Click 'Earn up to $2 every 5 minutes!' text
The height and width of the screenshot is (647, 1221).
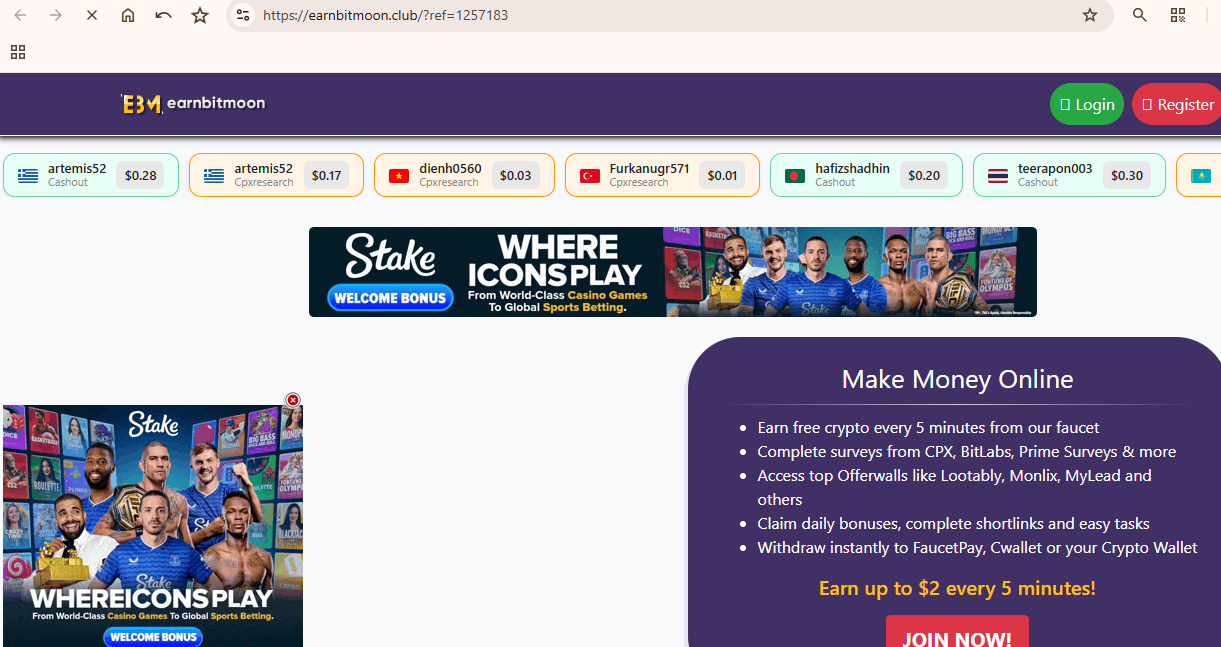click(x=957, y=588)
